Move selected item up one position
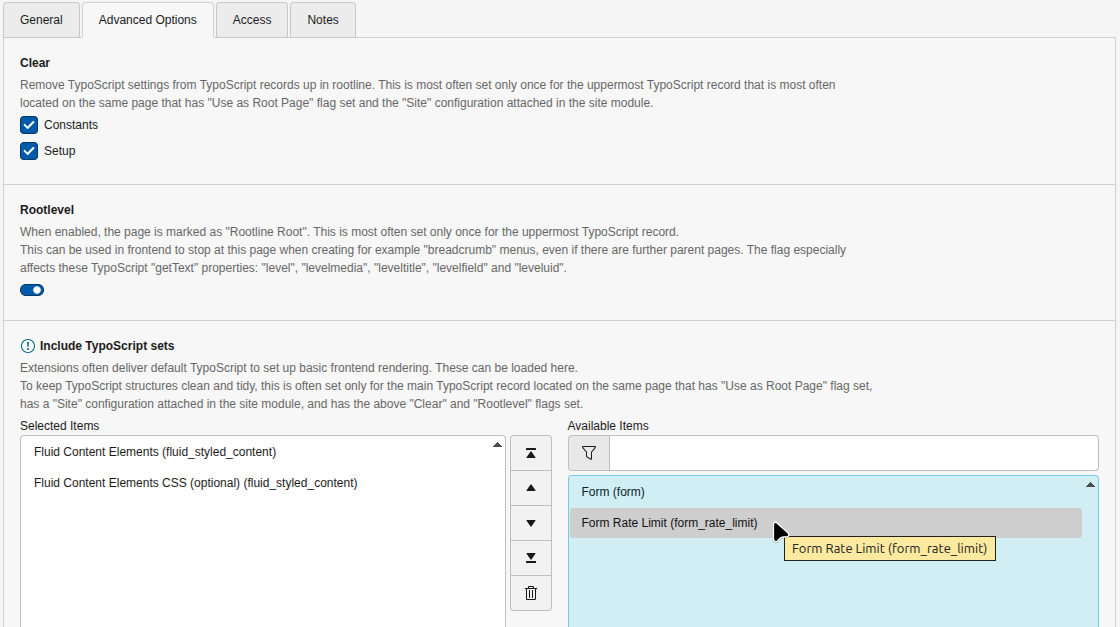1120x627 pixels. pyautogui.click(x=530, y=488)
